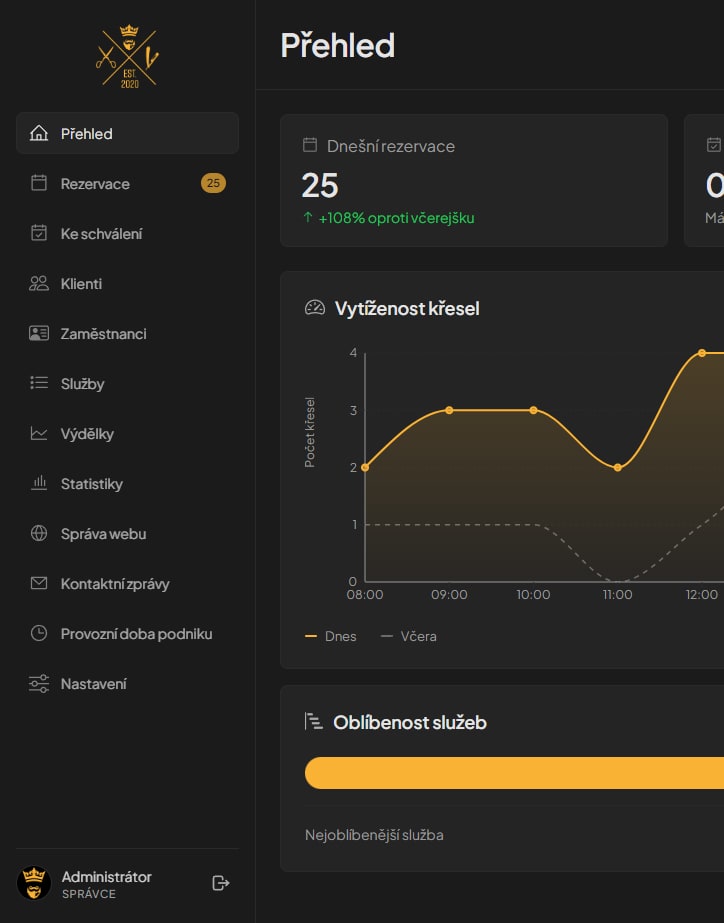This screenshot has height=923, width=724.
Task: Go to Ke schválení page
Action: [101, 234]
